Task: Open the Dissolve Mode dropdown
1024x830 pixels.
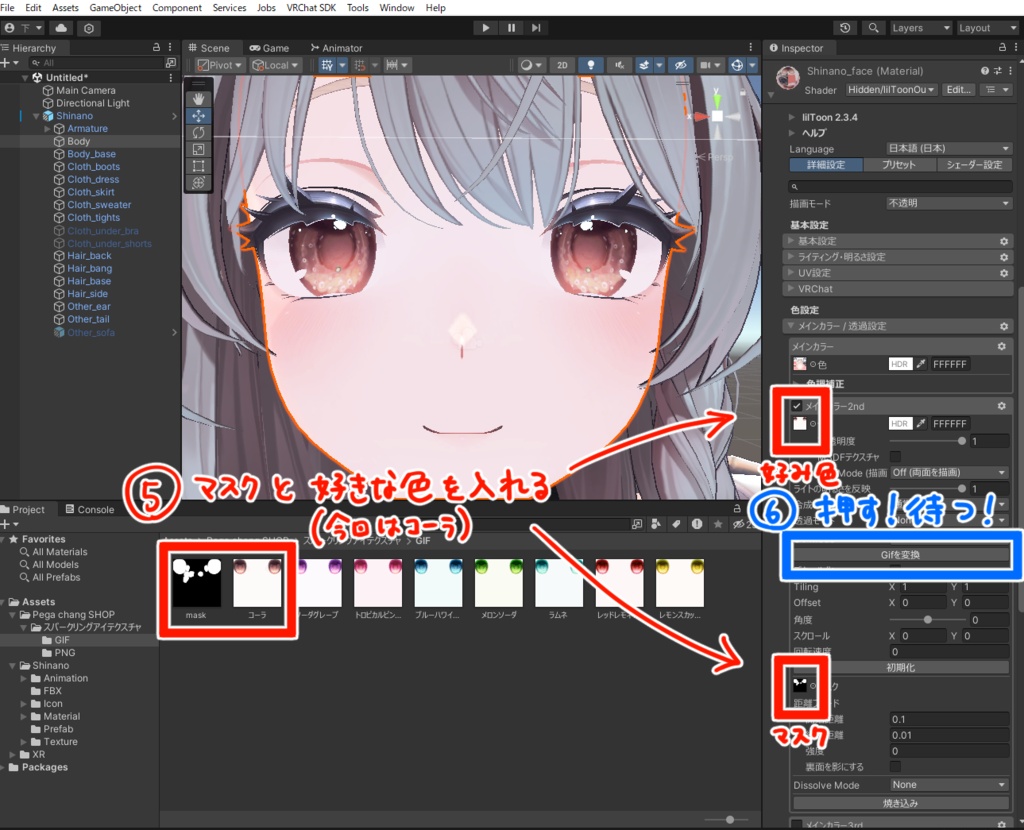Action: tap(949, 785)
